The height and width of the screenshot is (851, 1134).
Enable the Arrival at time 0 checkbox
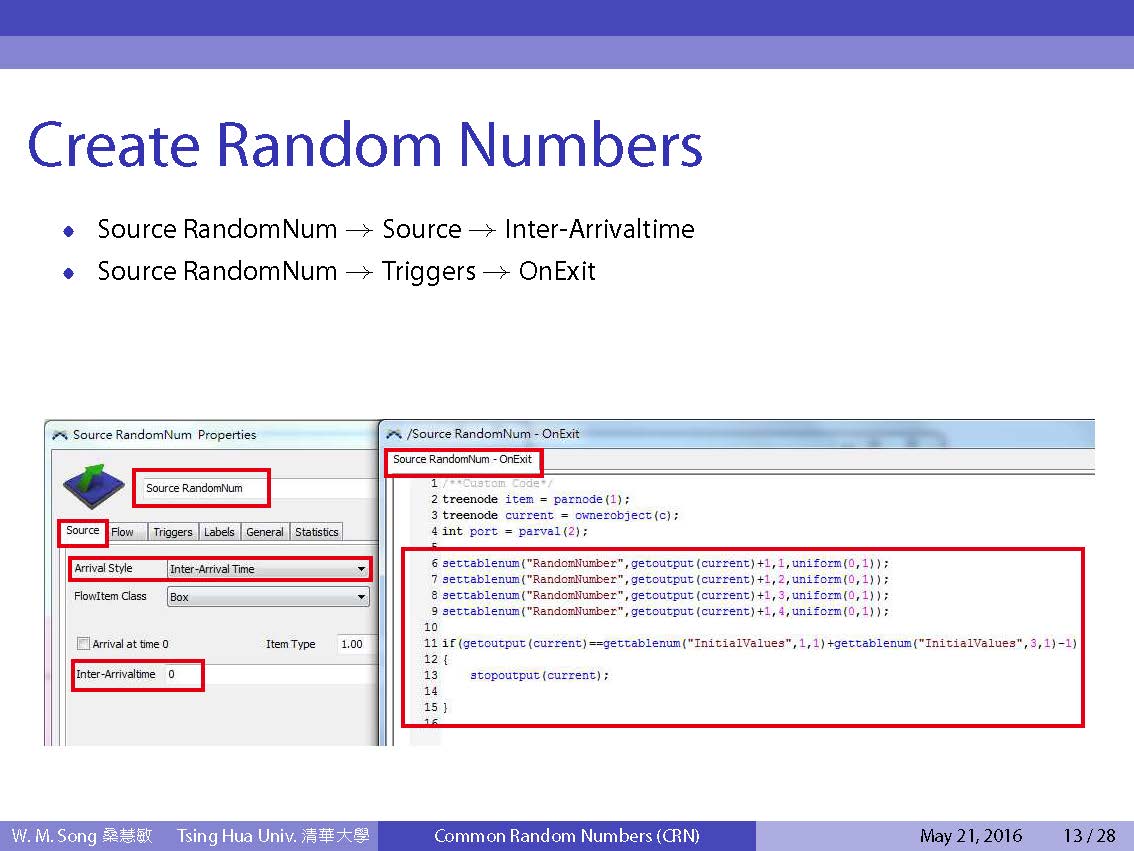pyautogui.click(x=84, y=644)
